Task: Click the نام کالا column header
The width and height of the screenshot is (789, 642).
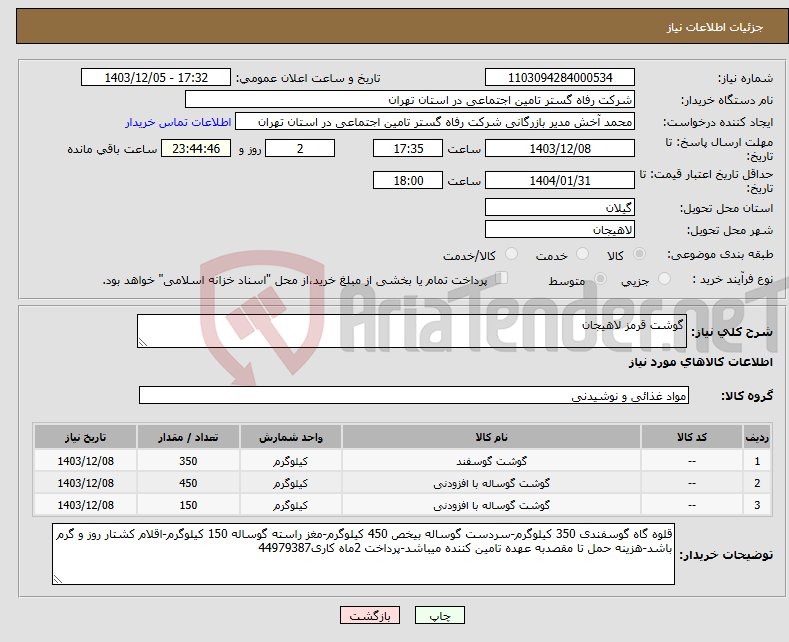Action: [x=491, y=437]
